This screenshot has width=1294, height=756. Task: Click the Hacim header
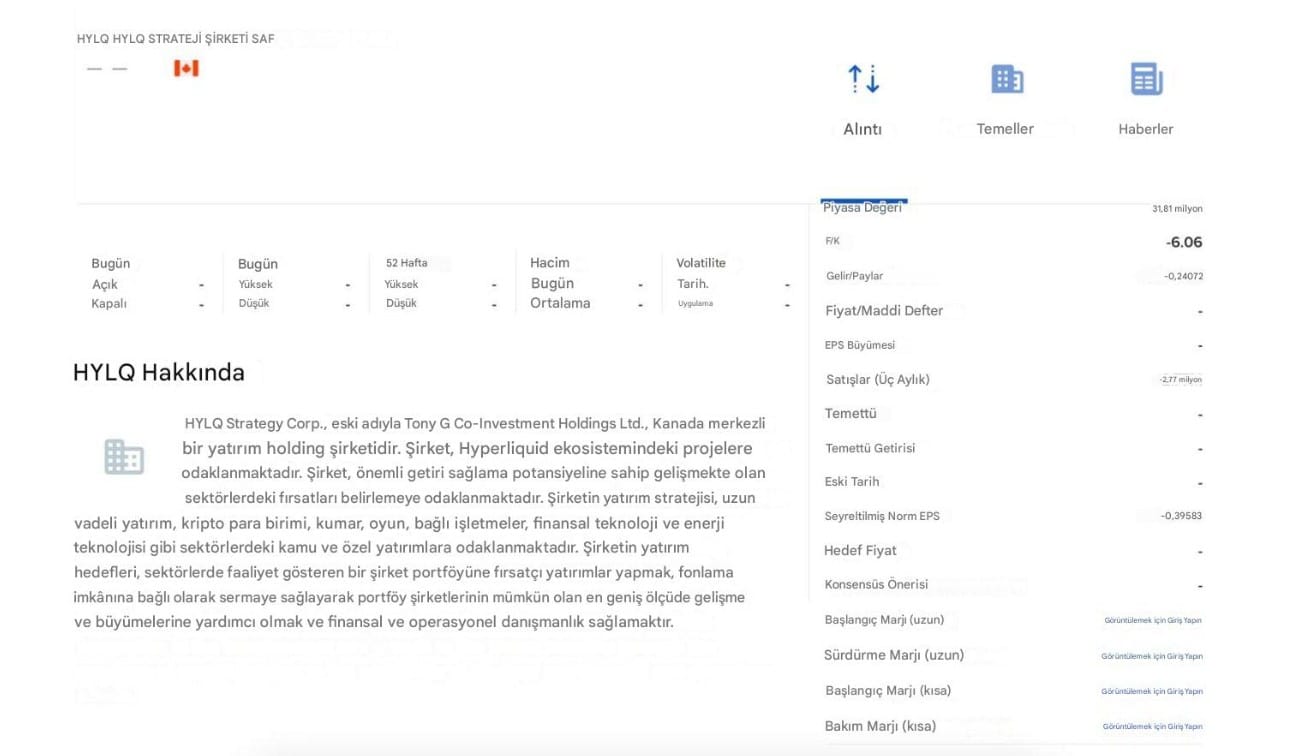[550, 263]
